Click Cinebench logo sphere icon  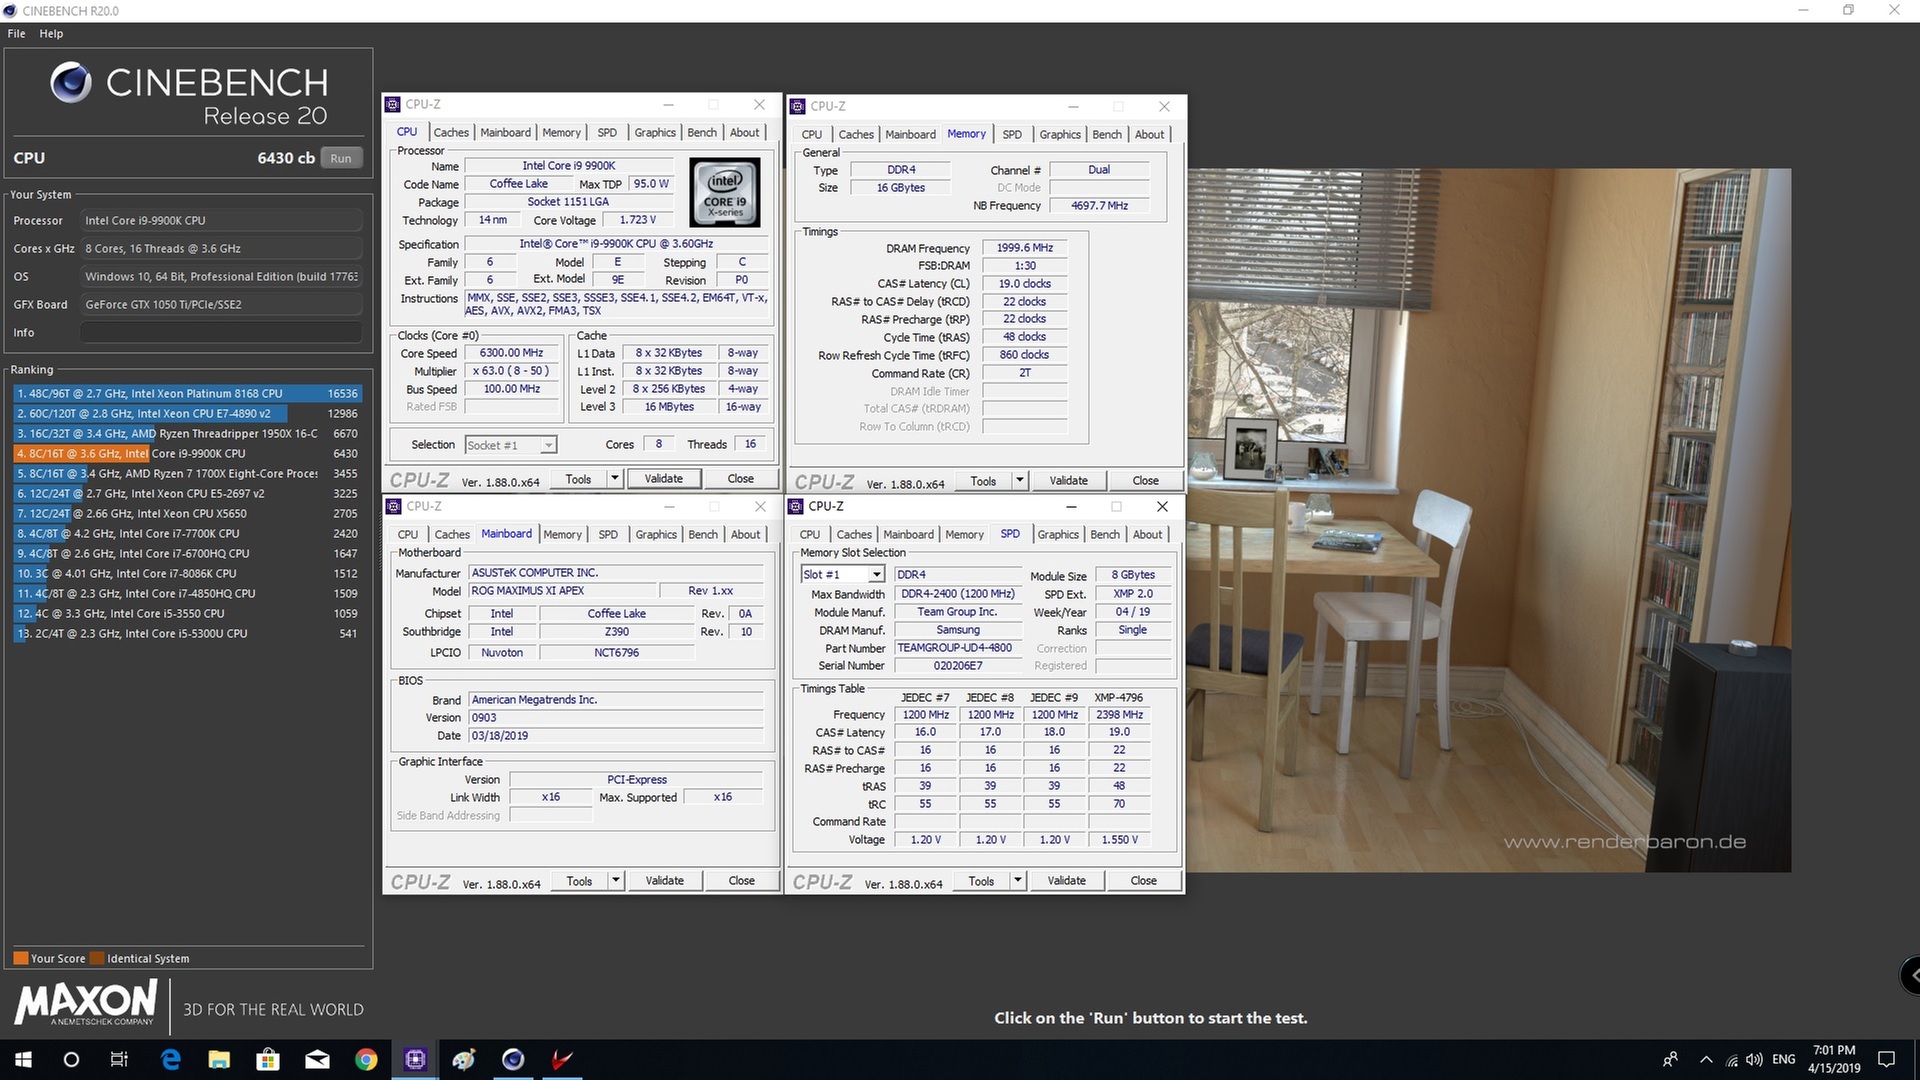point(71,82)
